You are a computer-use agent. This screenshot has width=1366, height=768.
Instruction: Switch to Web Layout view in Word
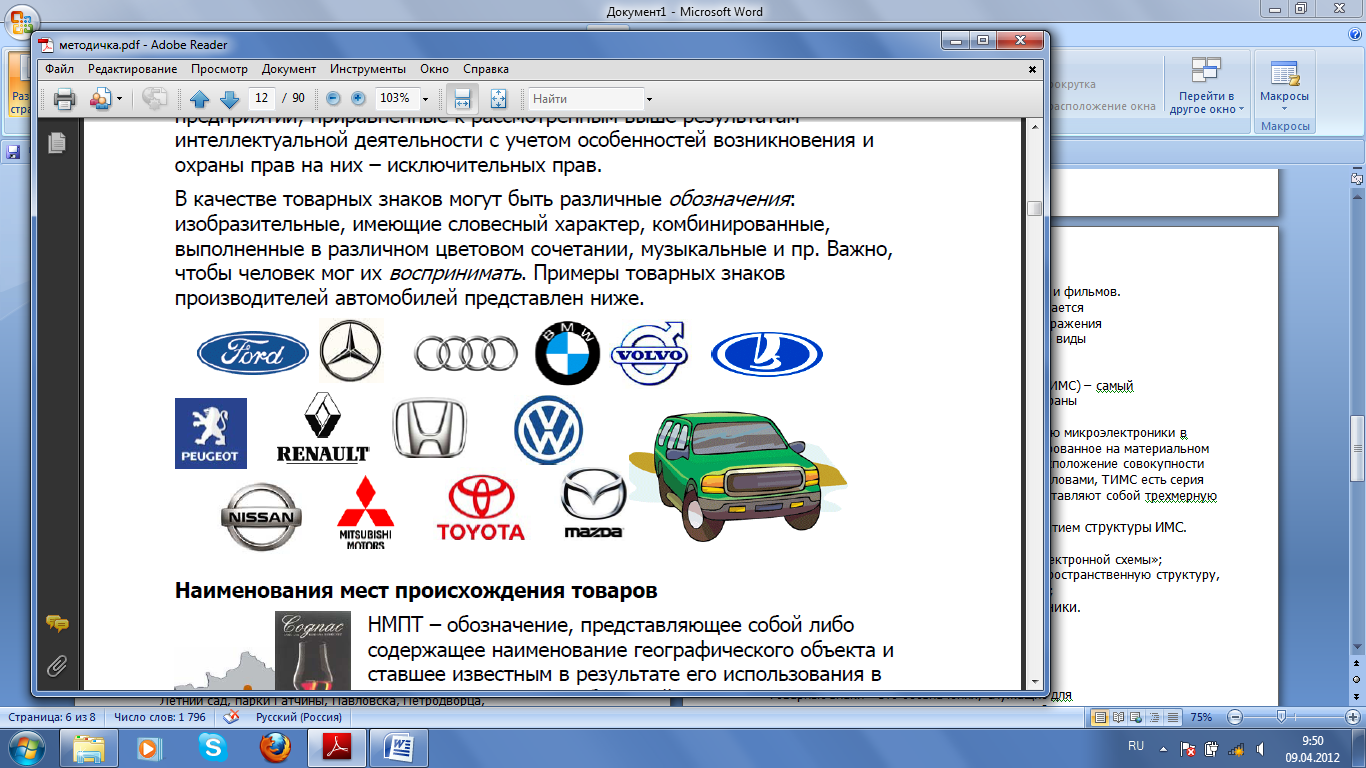1137,717
